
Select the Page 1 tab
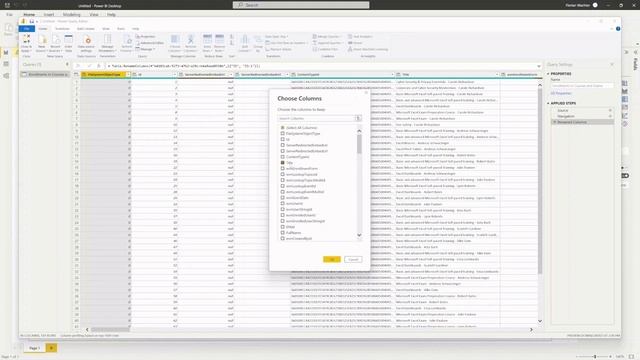(34, 348)
